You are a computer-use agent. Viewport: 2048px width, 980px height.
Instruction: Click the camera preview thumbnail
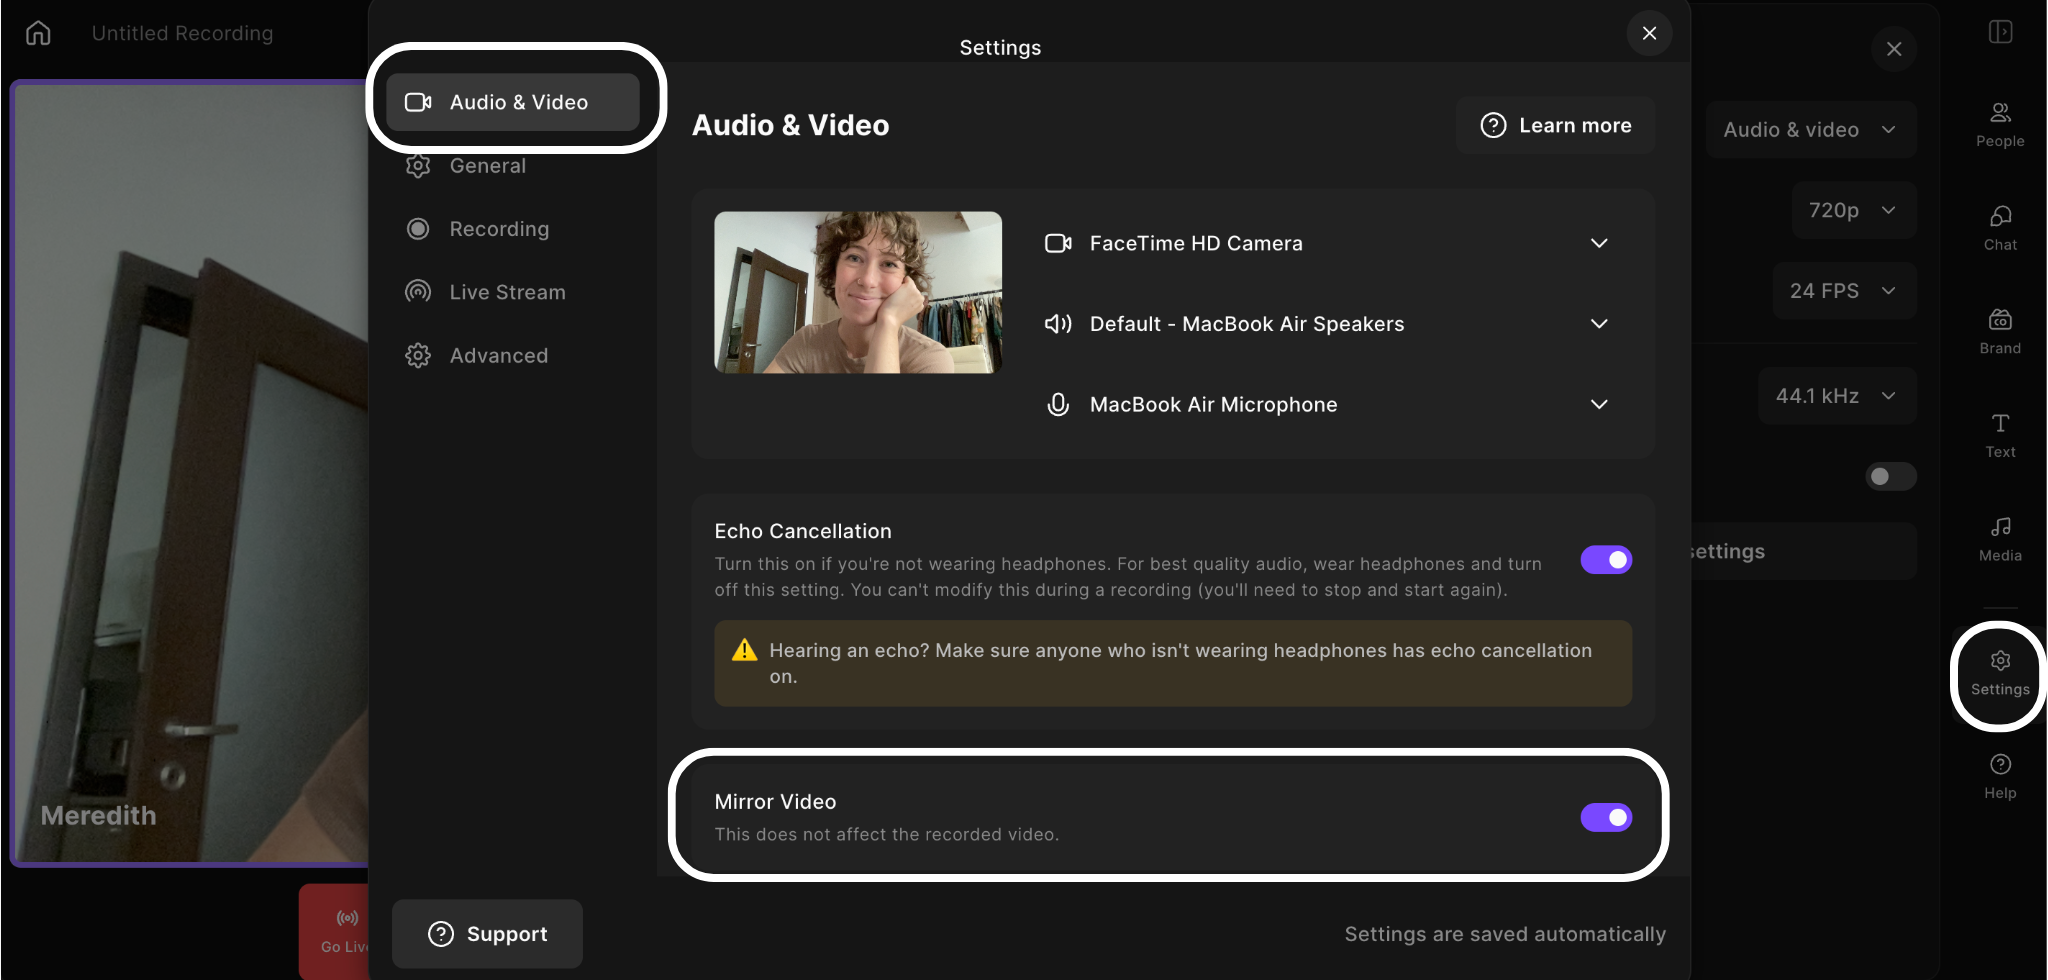858,292
